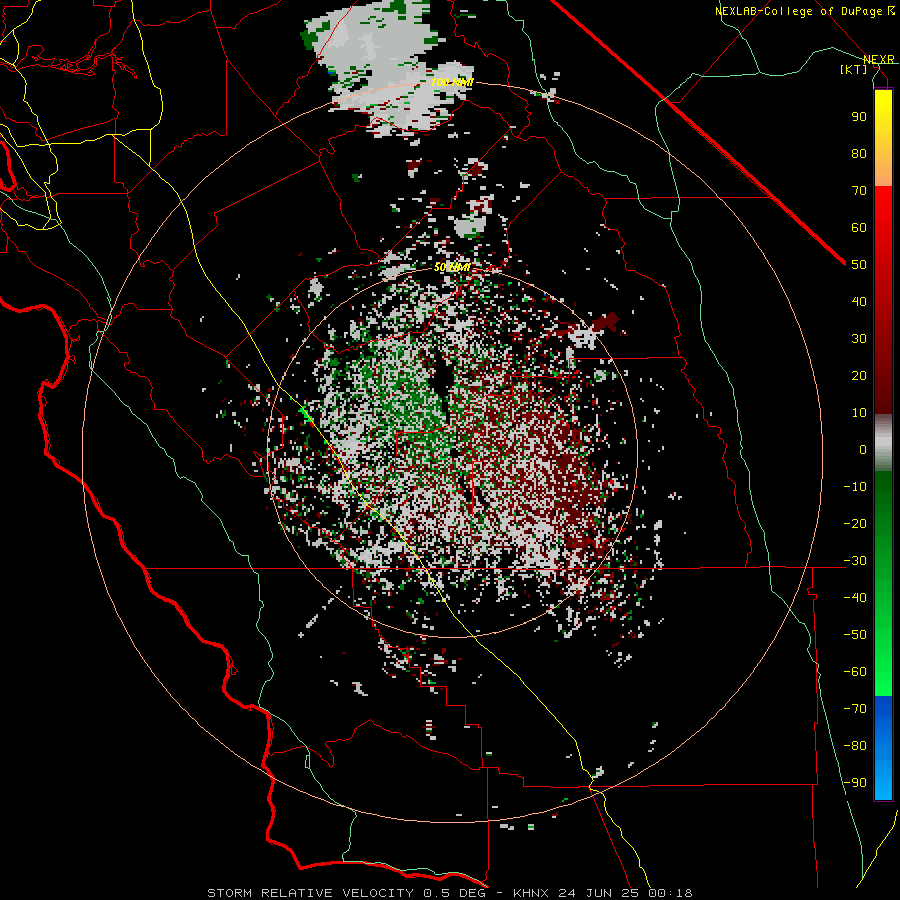
Task: Click the 30 value on velocity scale
Action: tap(859, 339)
